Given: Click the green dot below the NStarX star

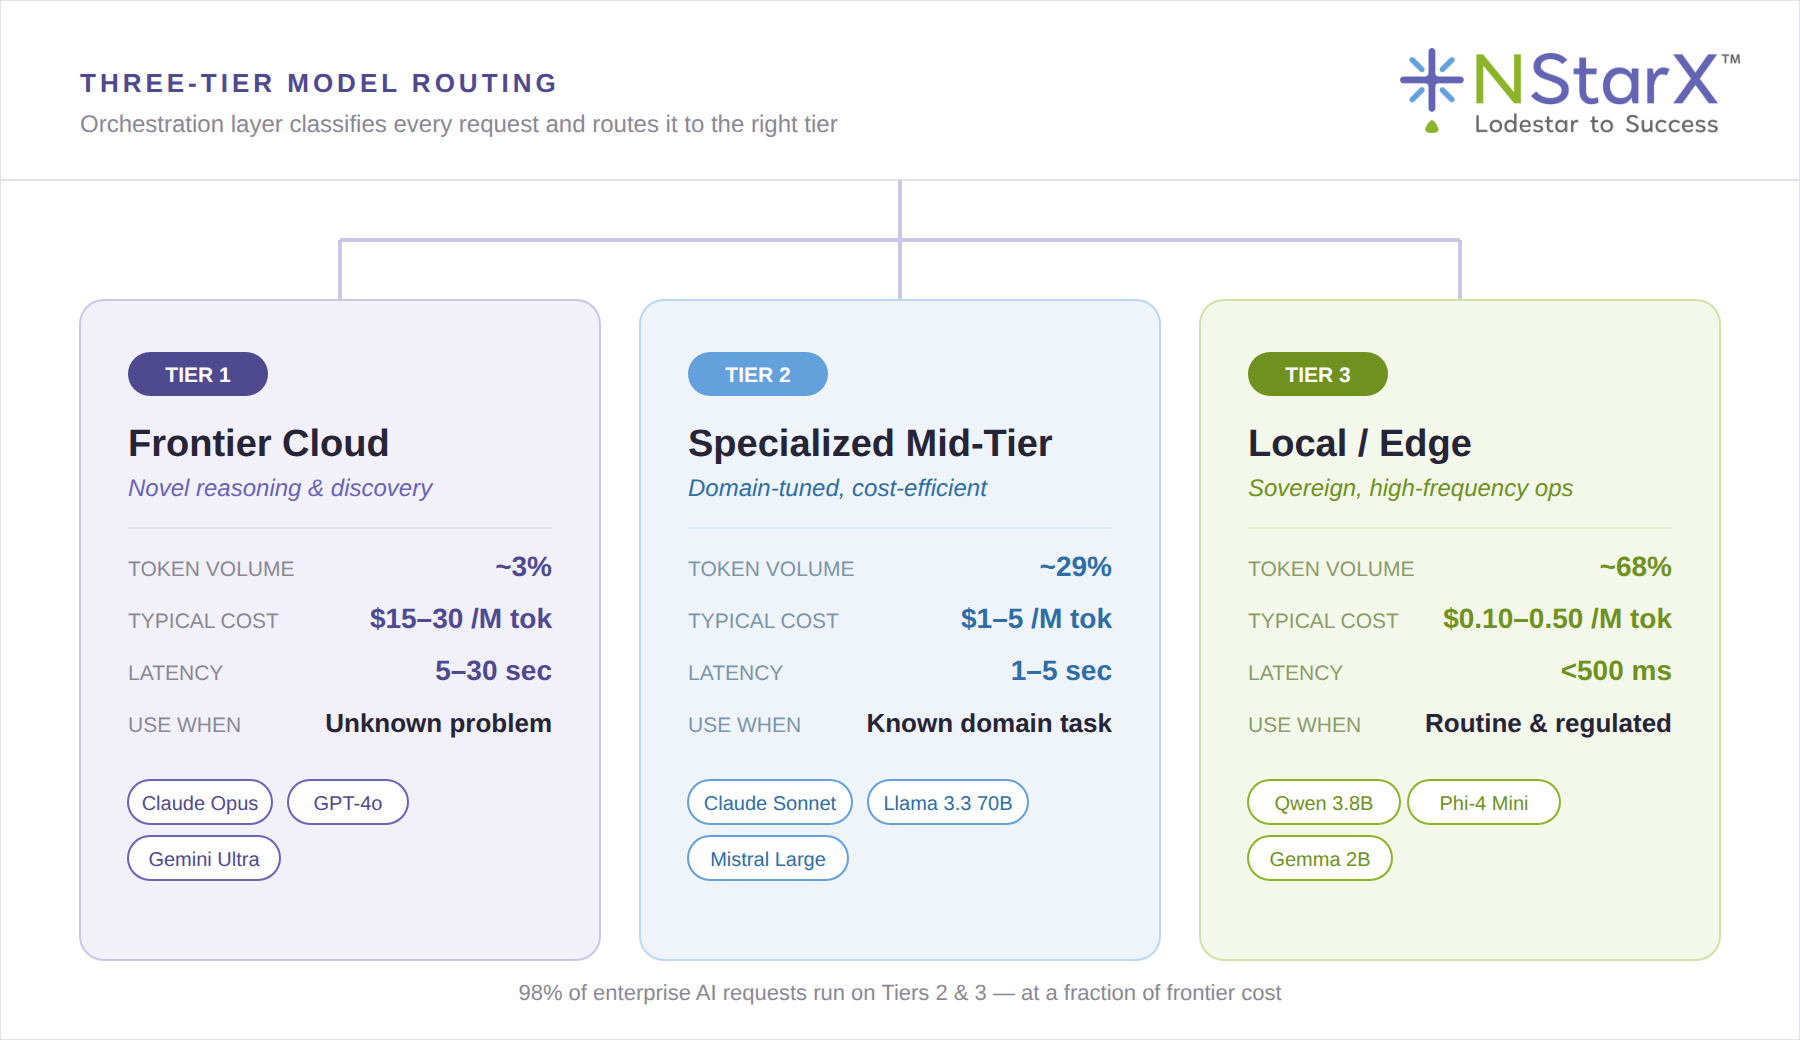Looking at the screenshot, I should pyautogui.click(x=1432, y=127).
